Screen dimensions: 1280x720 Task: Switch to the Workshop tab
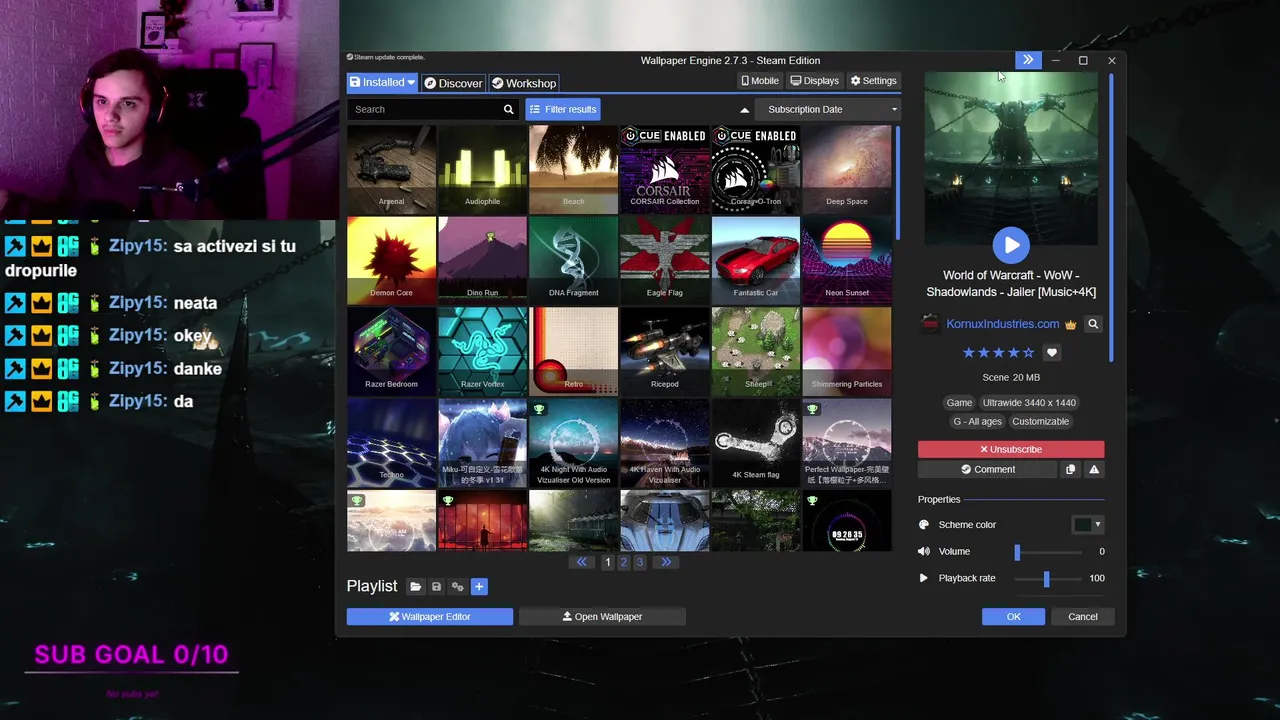[523, 83]
